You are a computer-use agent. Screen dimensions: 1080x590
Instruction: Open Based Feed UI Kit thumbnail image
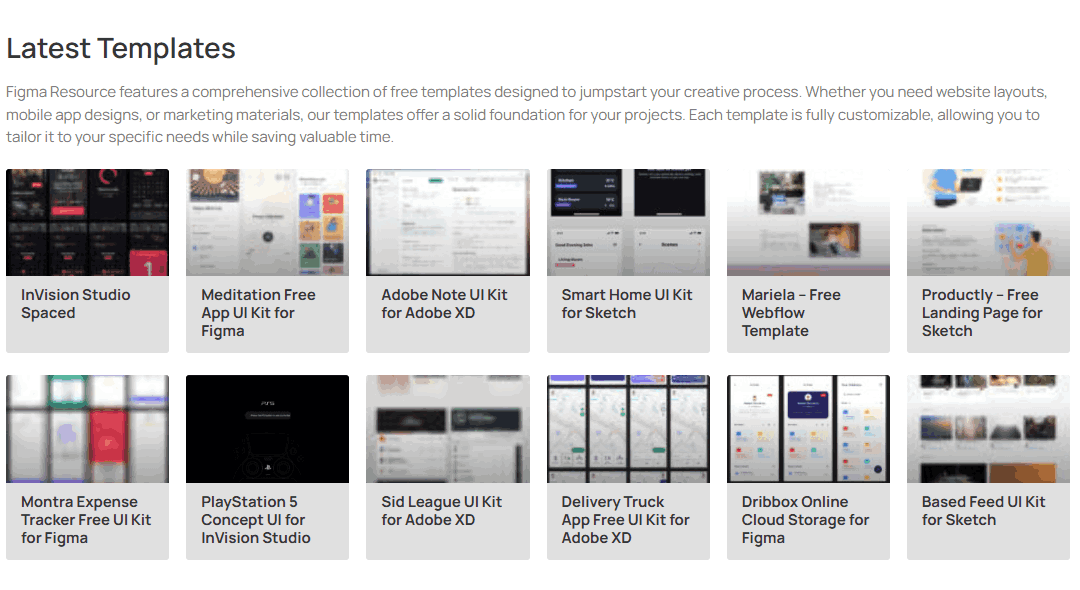(988, 429)
